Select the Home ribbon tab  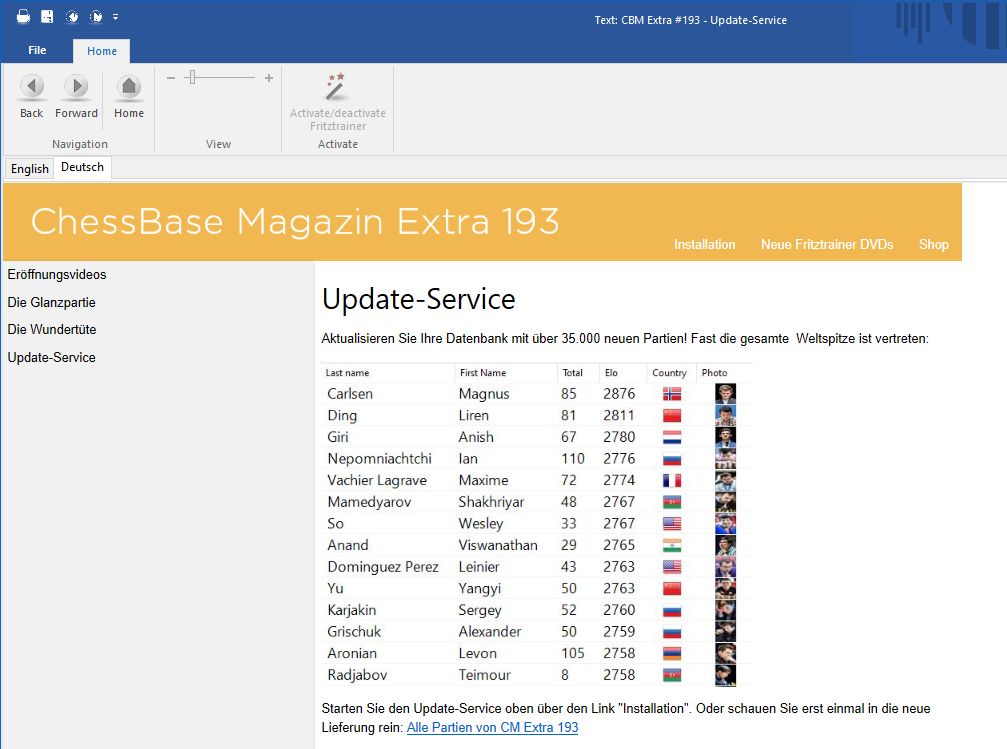(101, 51)
